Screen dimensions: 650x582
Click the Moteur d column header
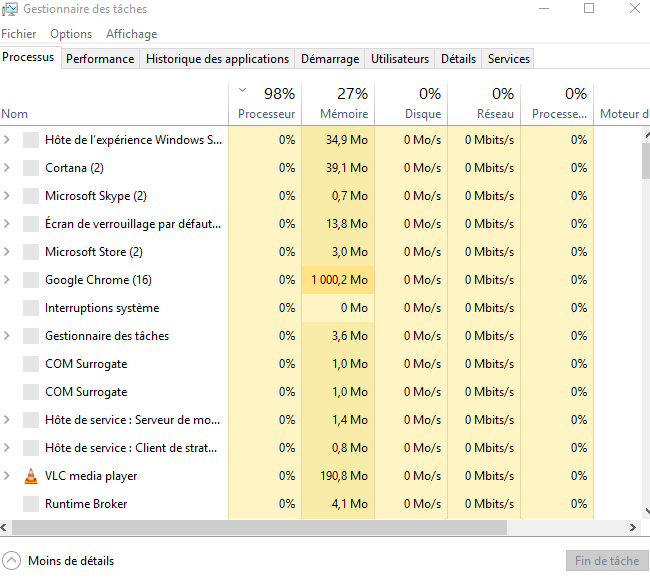pyautogui.click(x=622, y=104)
